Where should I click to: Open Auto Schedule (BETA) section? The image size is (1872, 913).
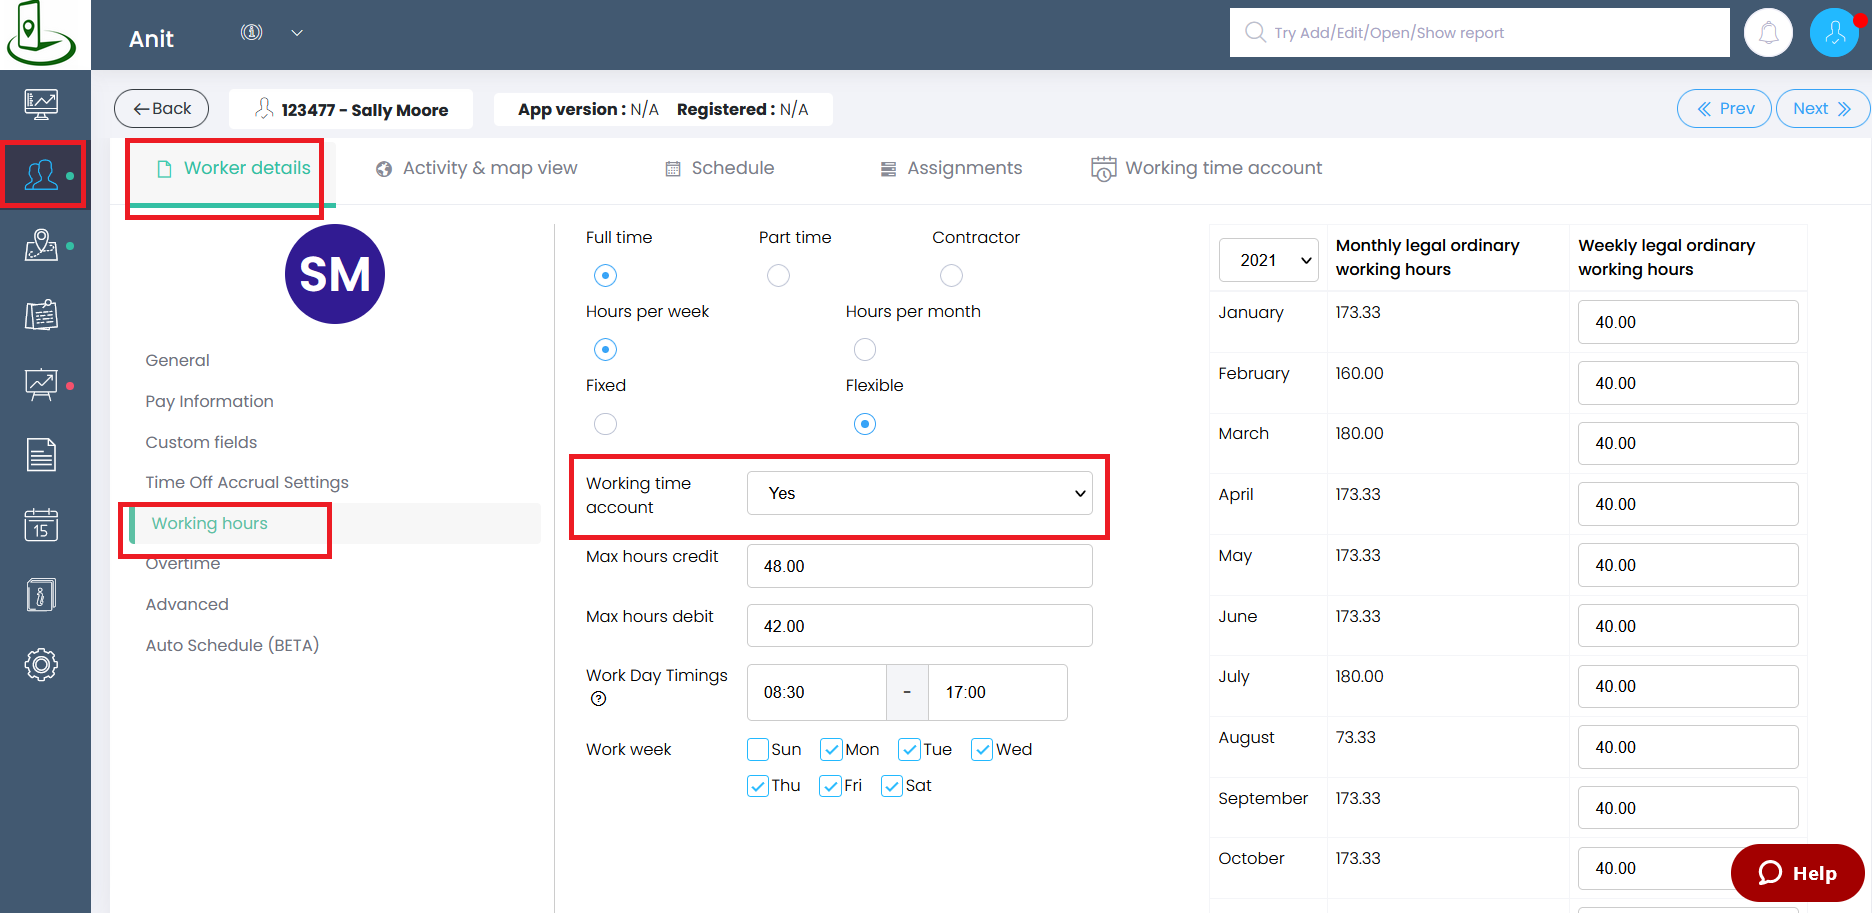[x=232, y=645]
